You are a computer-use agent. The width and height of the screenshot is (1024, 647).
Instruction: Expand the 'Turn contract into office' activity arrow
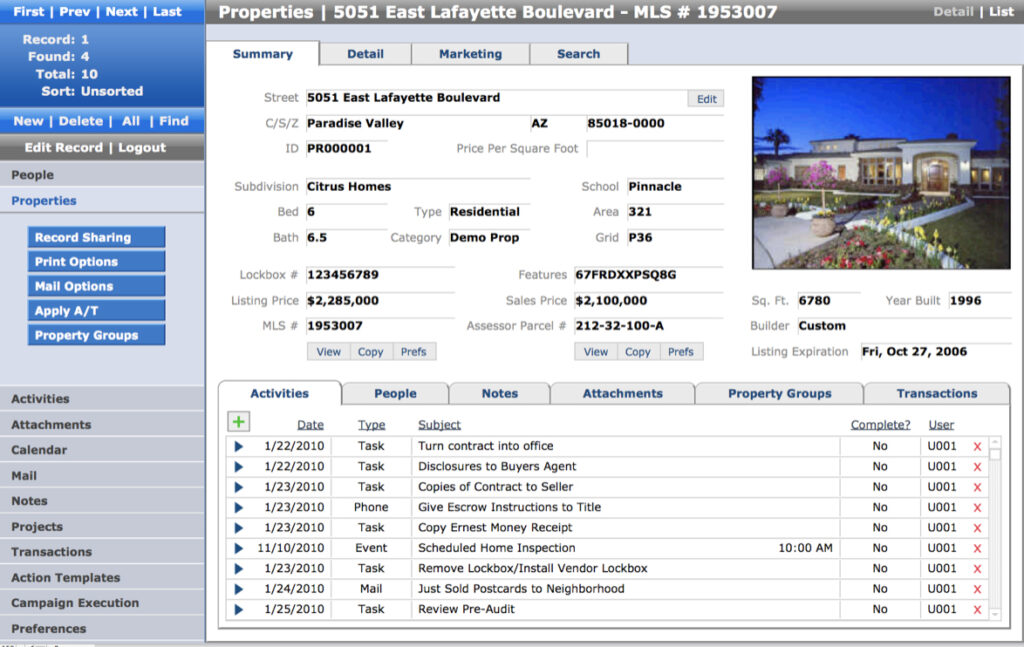(239, 447)
